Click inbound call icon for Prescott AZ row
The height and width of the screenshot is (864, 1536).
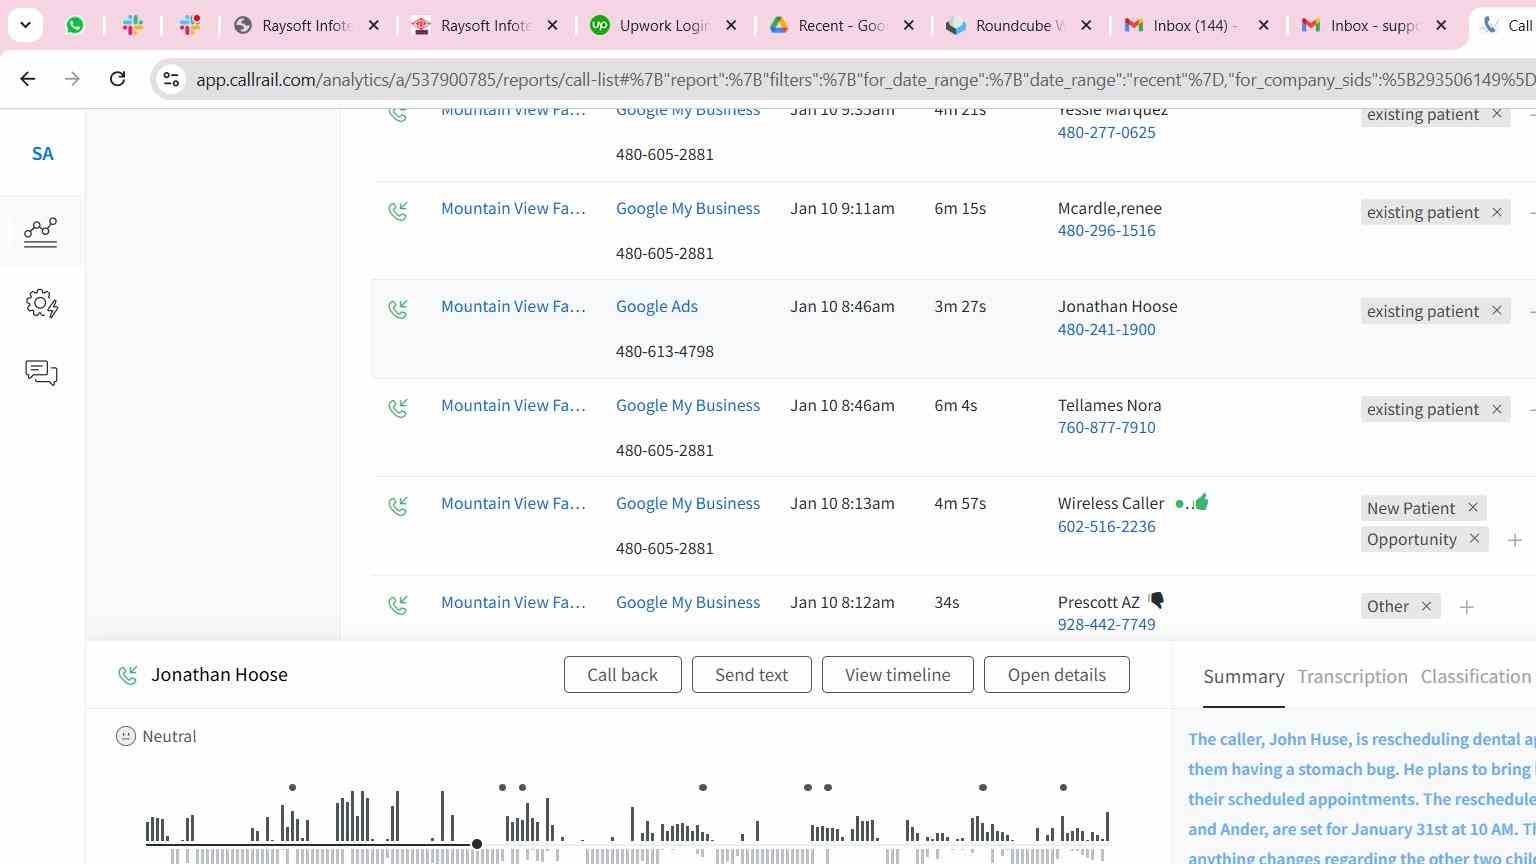398,605
